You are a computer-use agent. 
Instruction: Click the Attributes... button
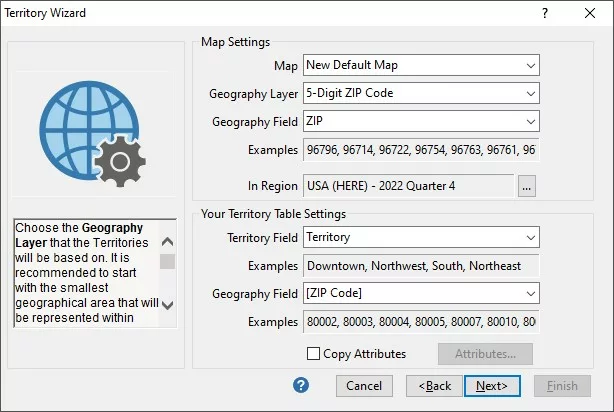tap(485, 354)
